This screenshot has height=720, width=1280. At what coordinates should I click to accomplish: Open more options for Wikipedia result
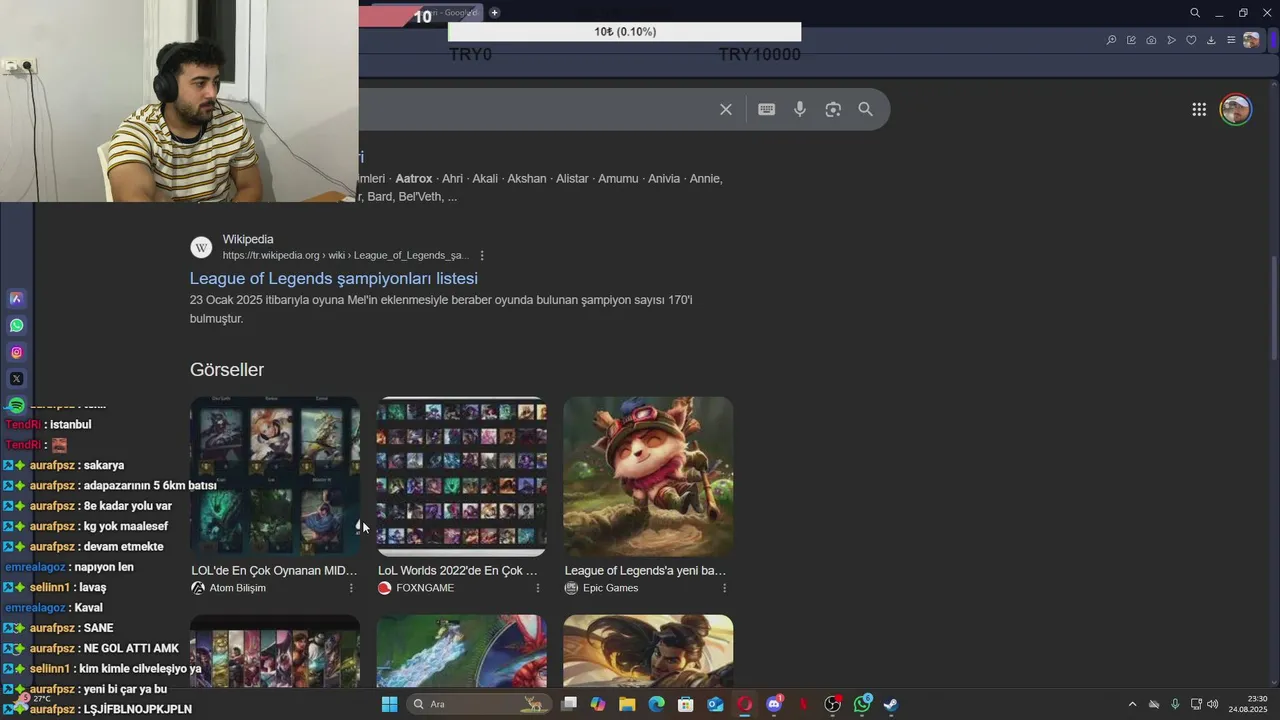click(482, 256)
